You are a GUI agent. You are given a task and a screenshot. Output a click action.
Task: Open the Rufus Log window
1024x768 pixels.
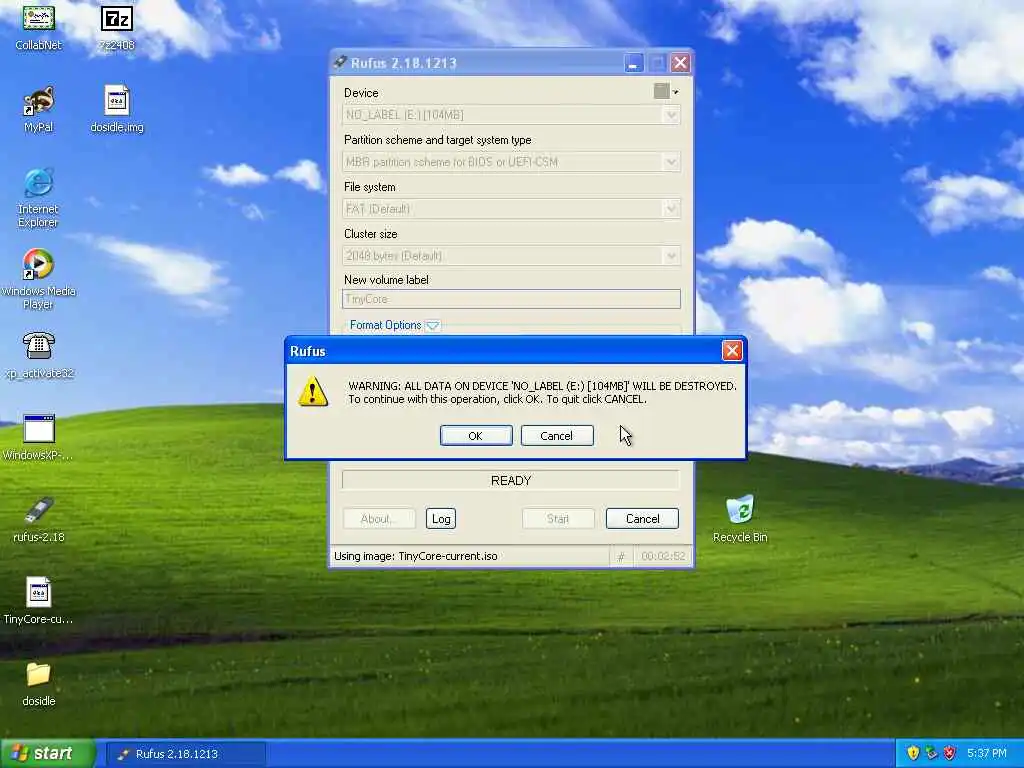click(441, 519)
